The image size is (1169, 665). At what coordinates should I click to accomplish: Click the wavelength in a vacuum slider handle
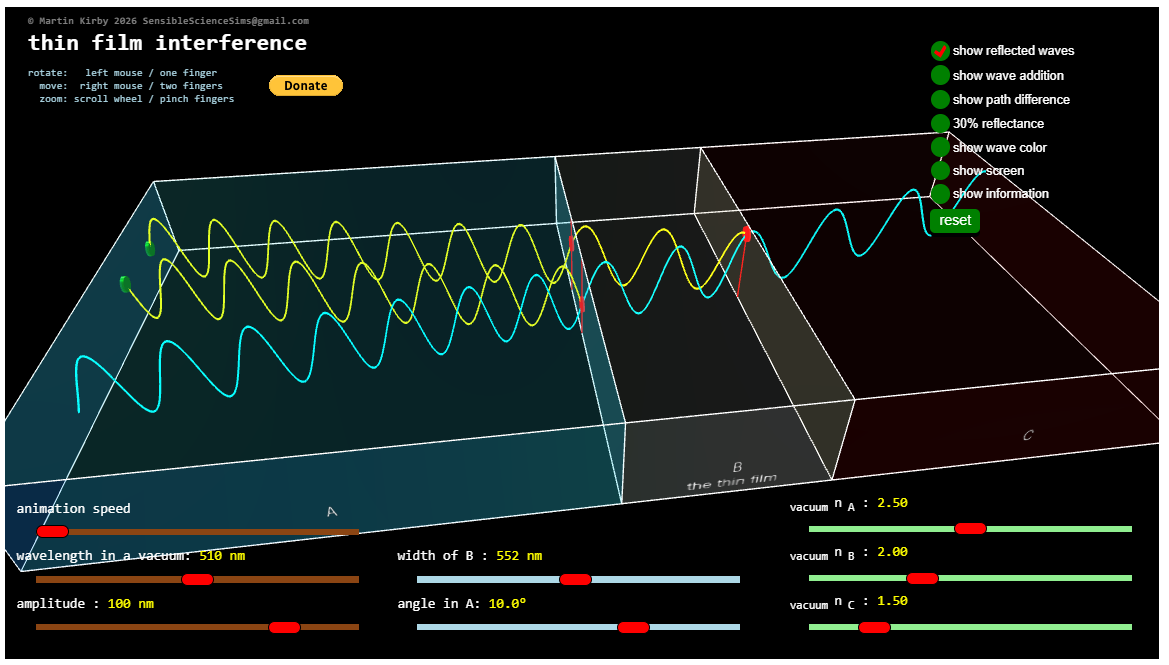(x=196, y=579)
